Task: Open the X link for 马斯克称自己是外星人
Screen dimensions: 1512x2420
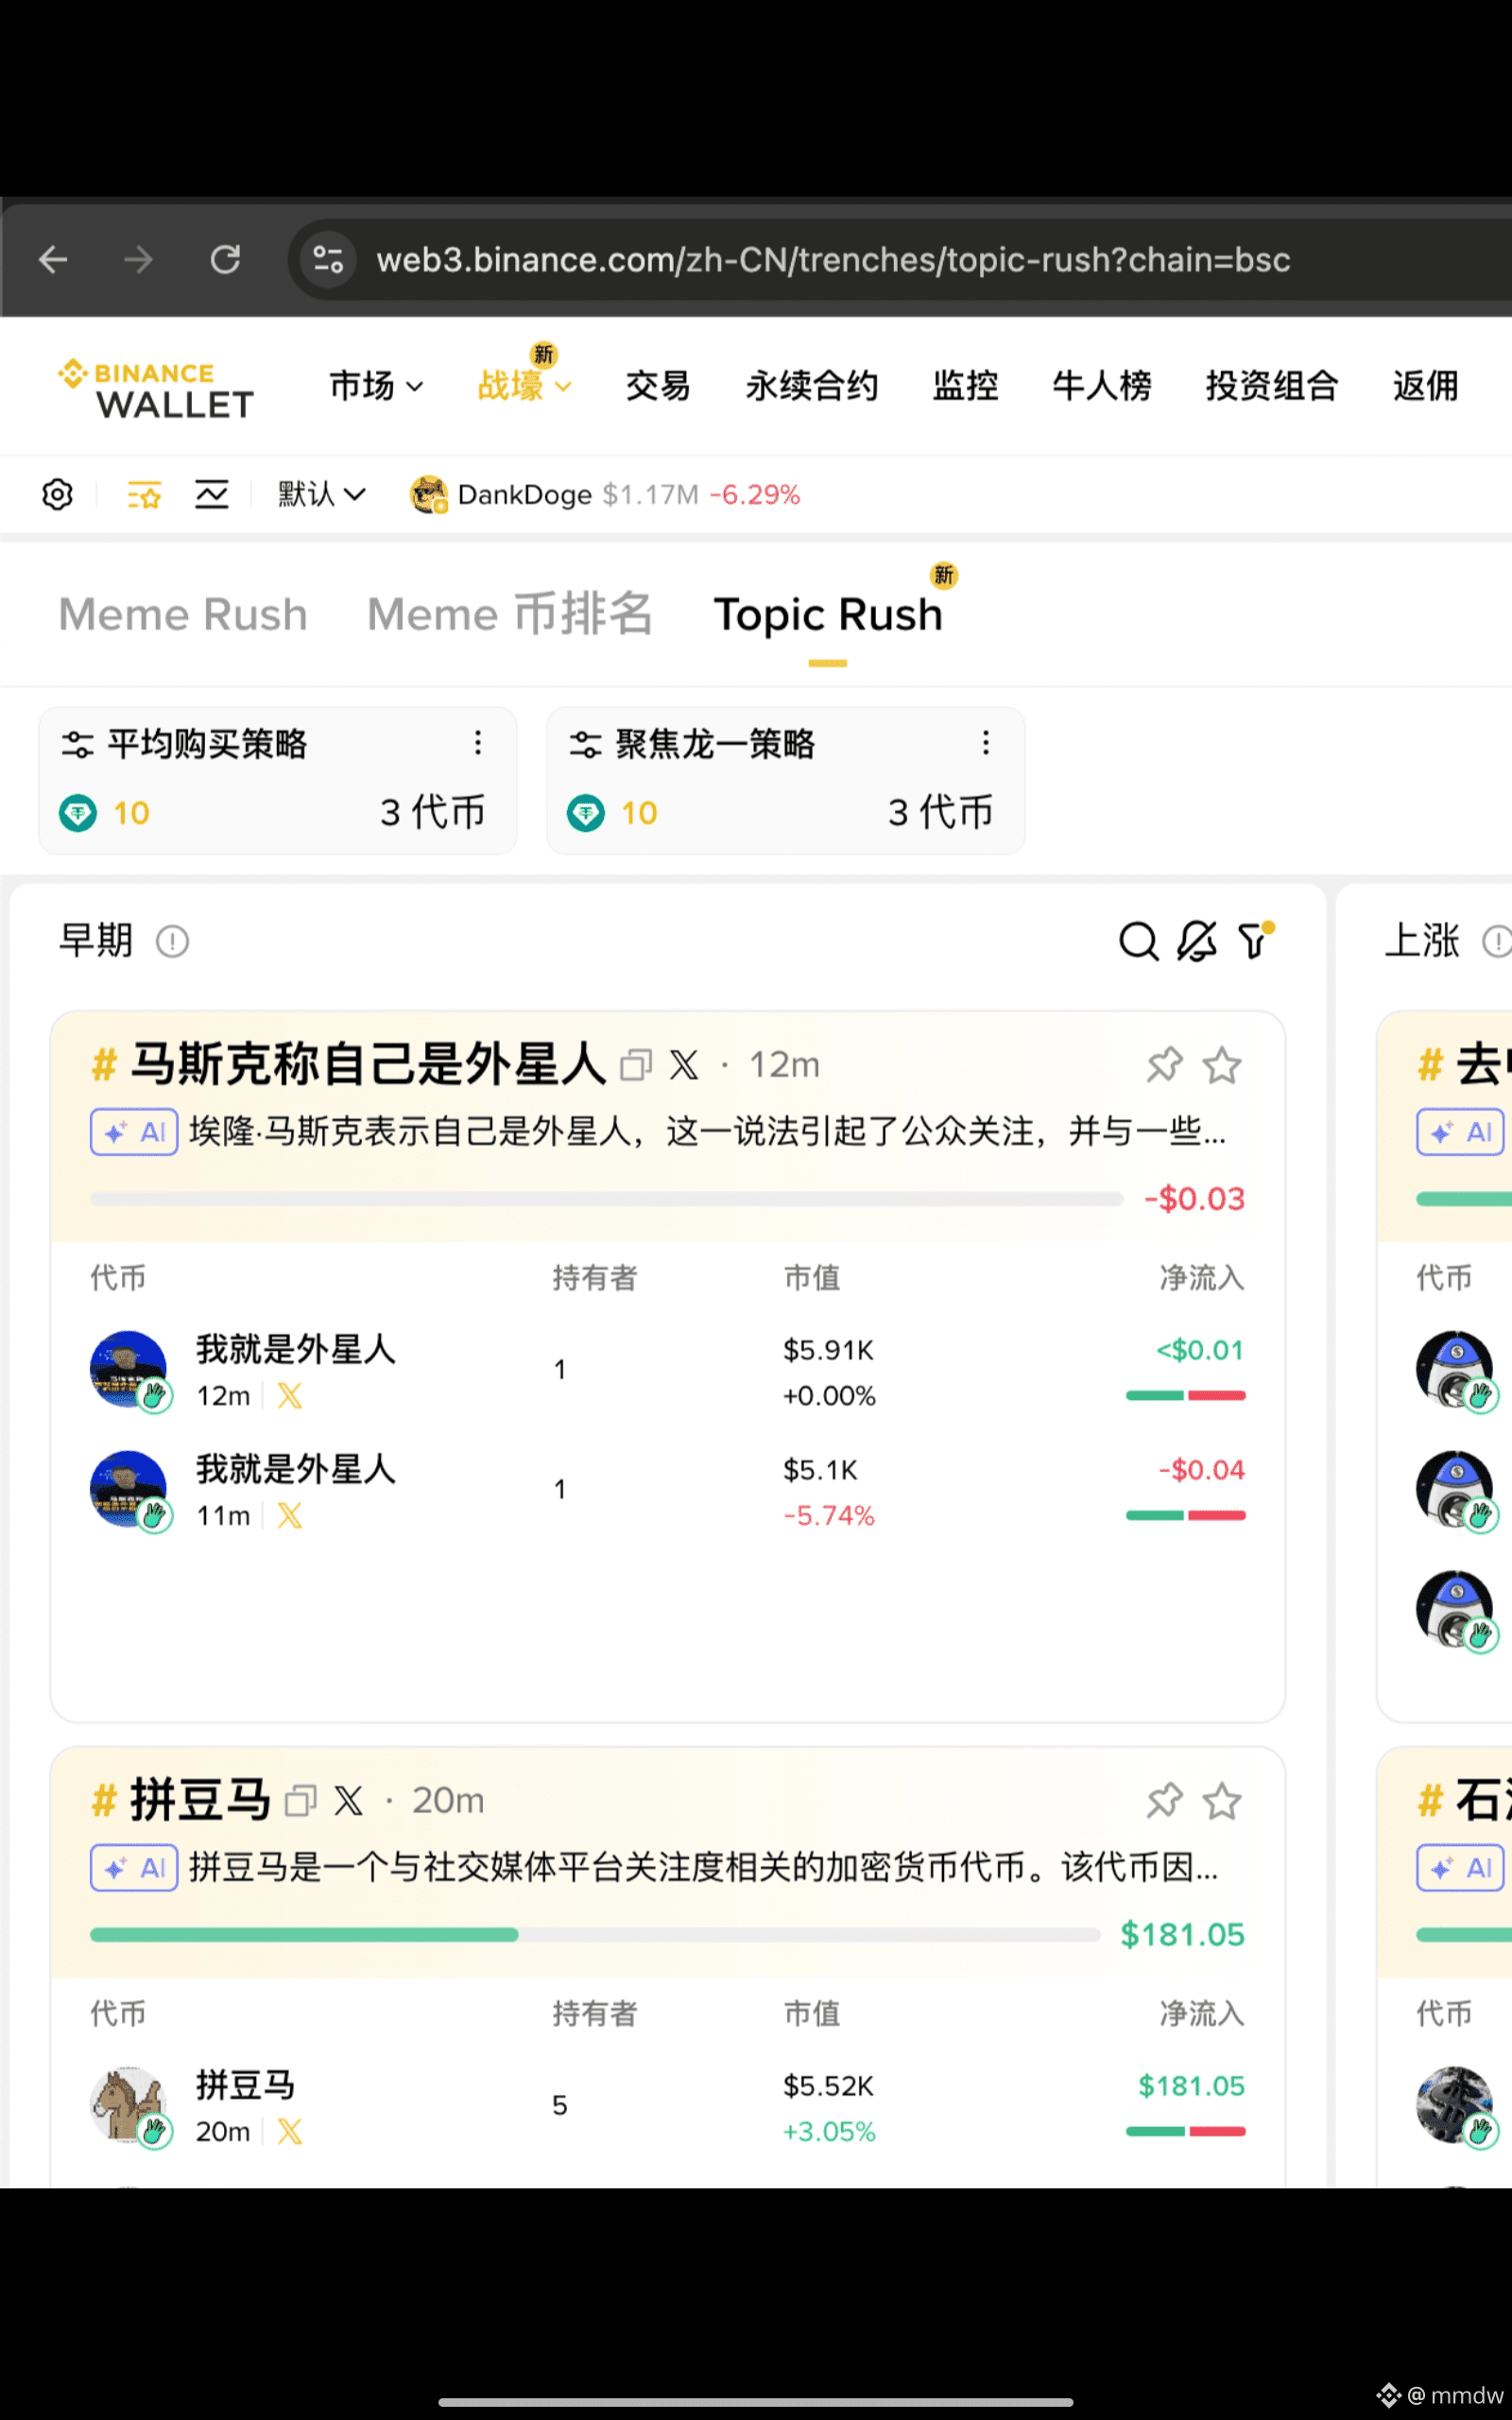Action: click(684, 1065)
